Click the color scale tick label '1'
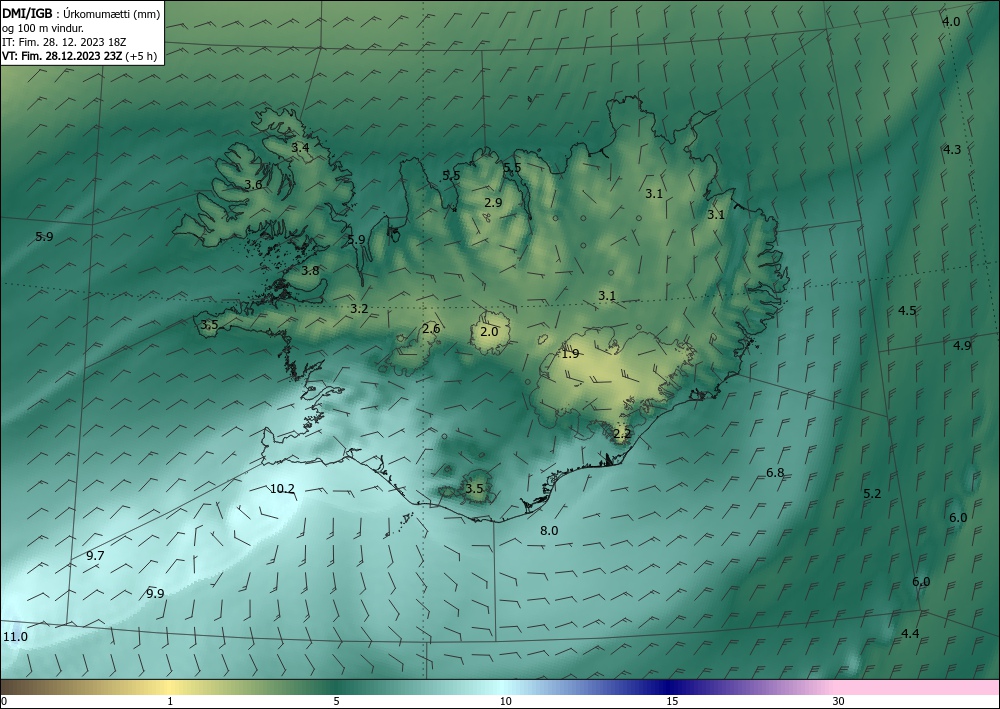The width and height of the screenshot is (1000, 709). (x=170, y=702)
